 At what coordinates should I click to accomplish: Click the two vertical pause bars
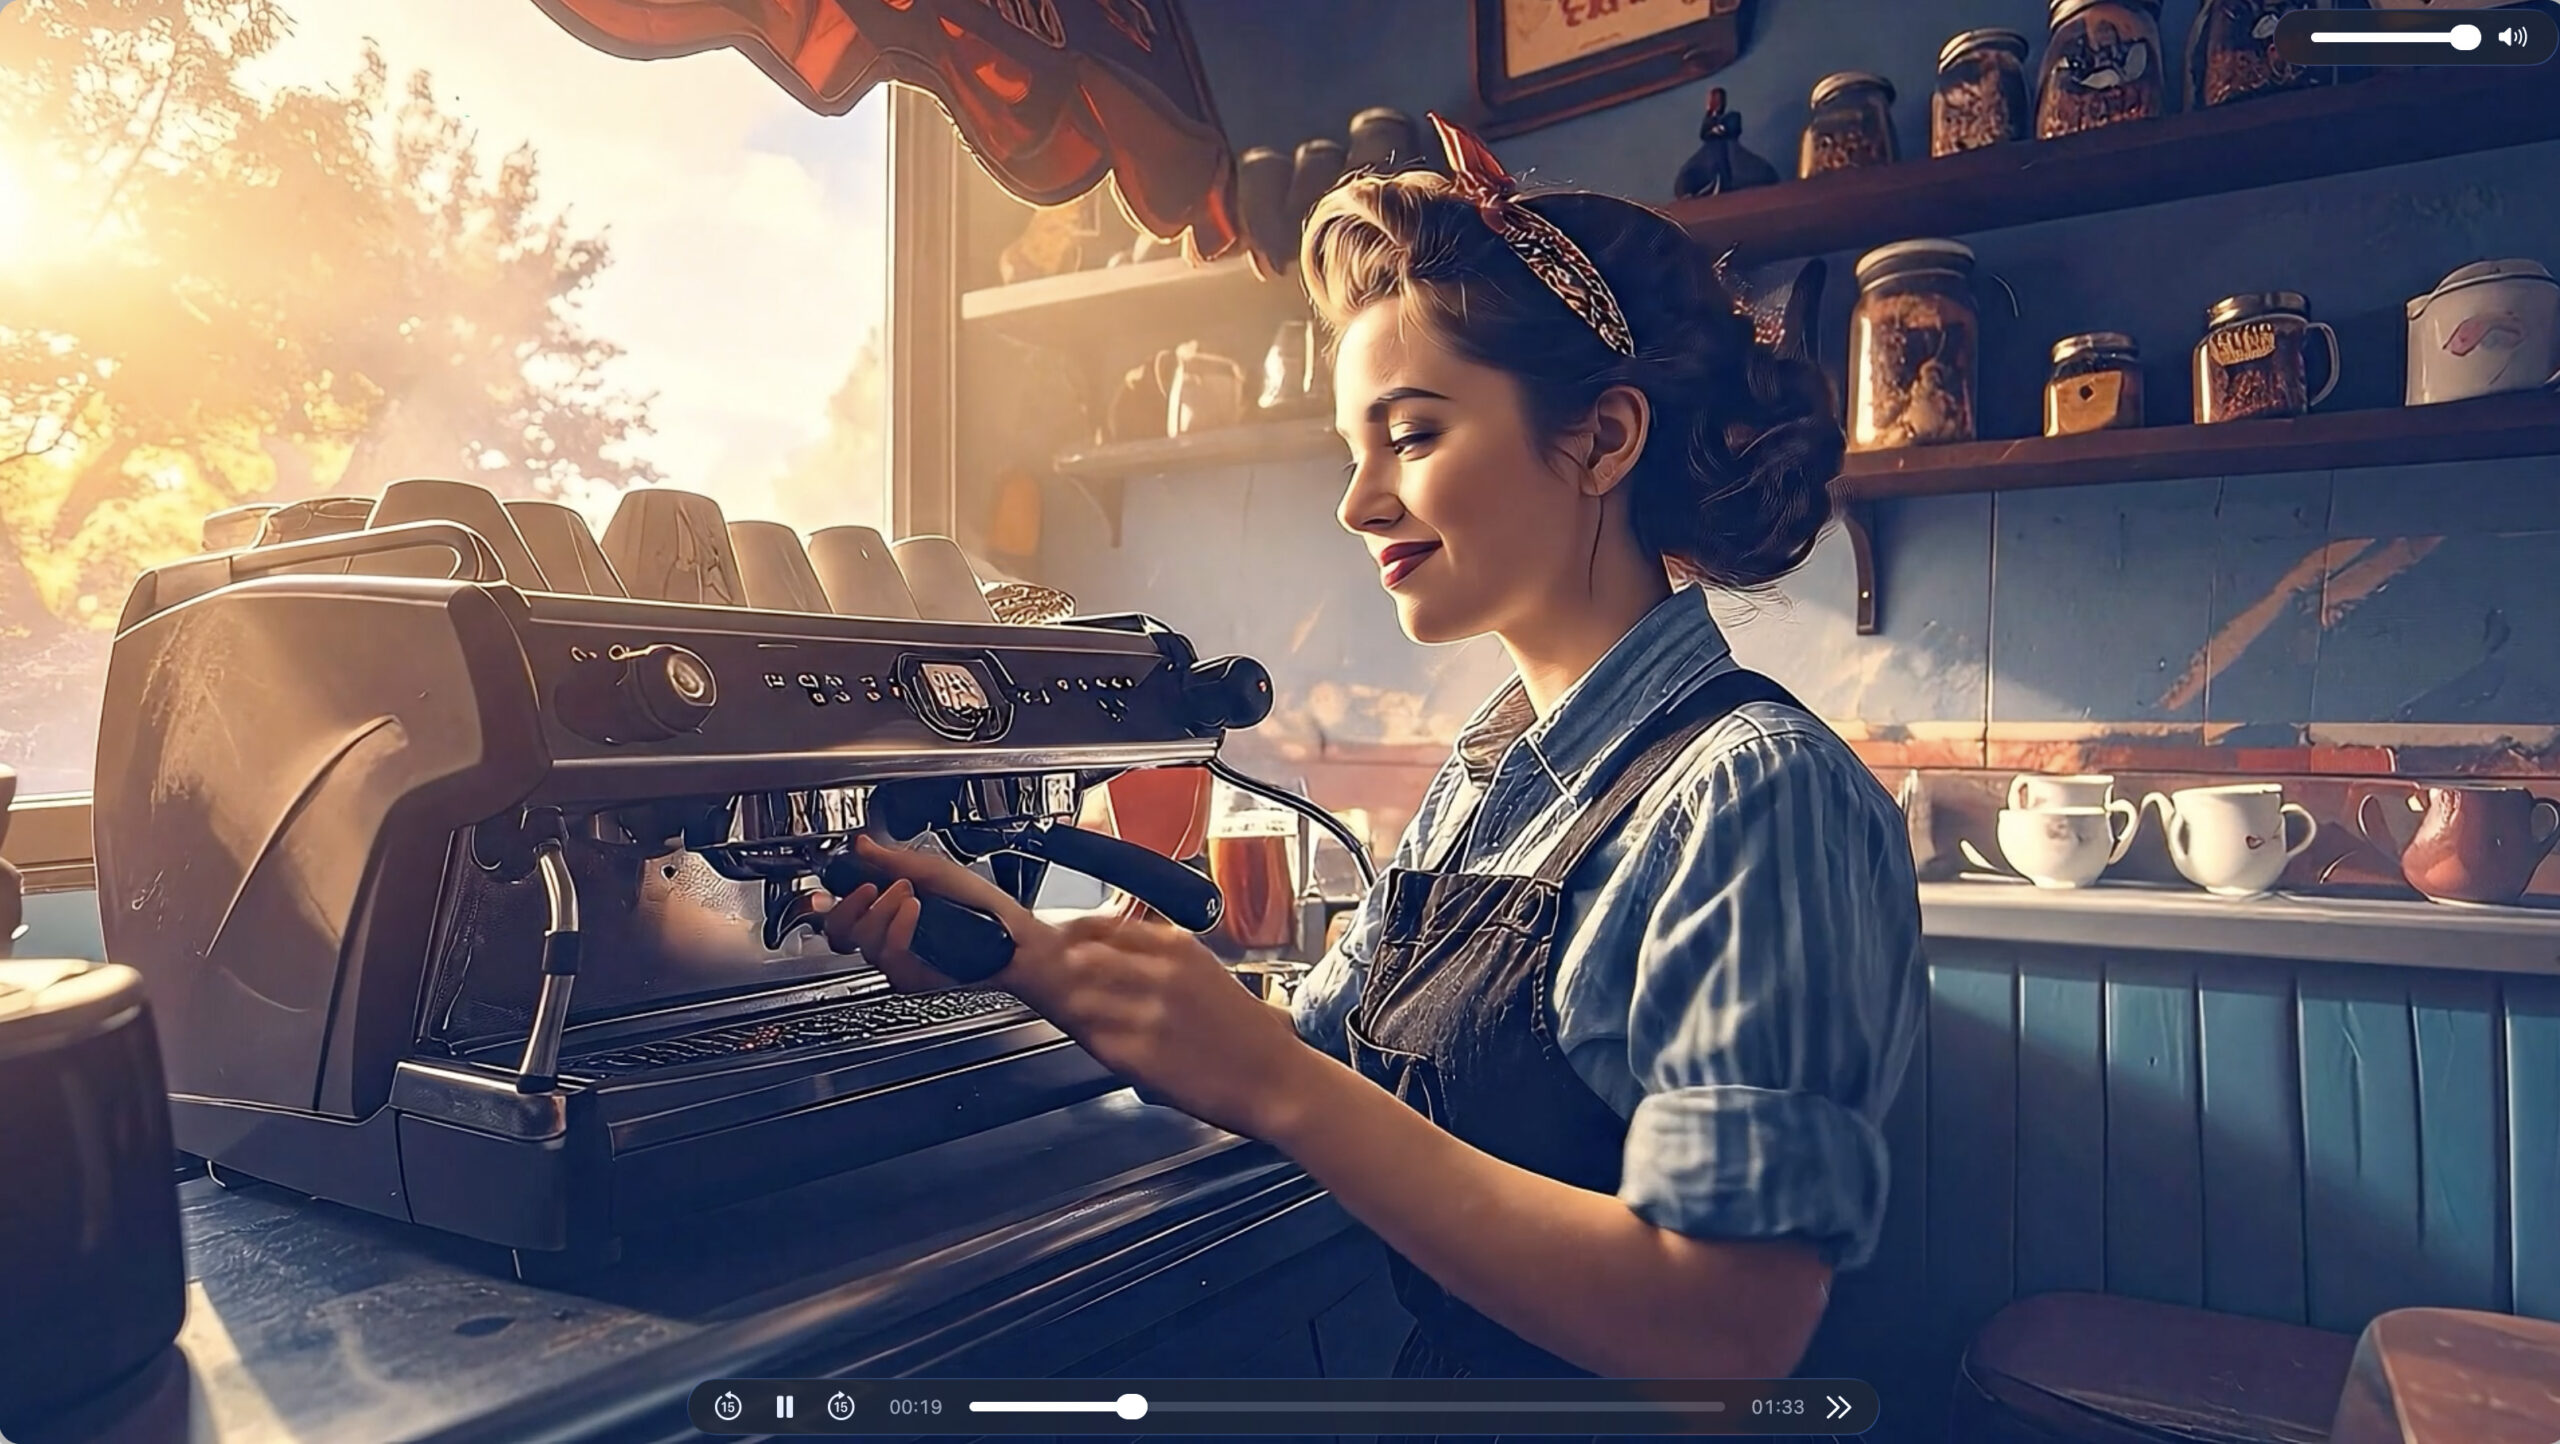[x=785, y=1407]
